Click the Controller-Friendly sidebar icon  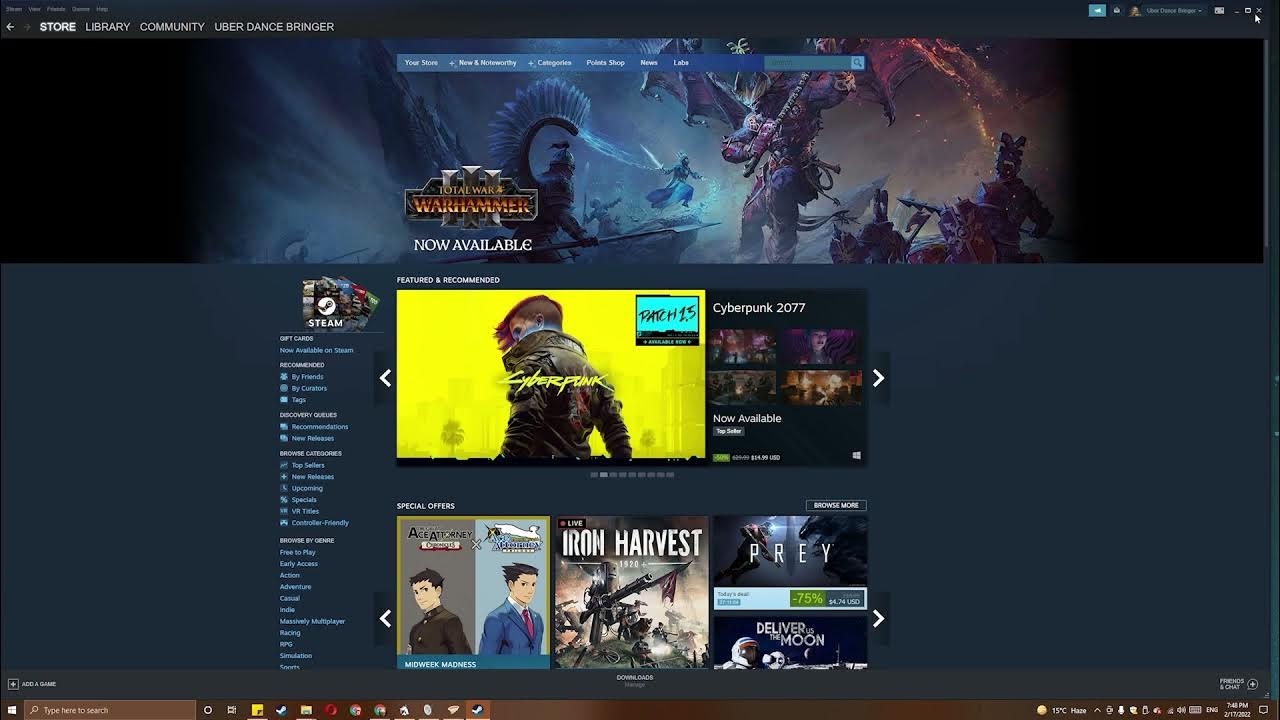pos(284,523)
